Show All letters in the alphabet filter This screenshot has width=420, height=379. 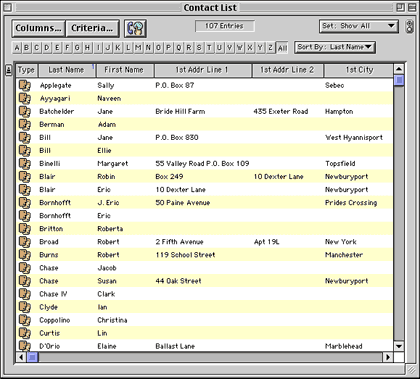282,48
